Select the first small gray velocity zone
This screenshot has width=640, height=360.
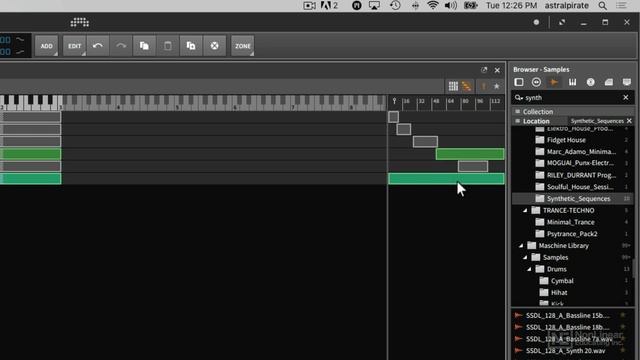(393, 117)
